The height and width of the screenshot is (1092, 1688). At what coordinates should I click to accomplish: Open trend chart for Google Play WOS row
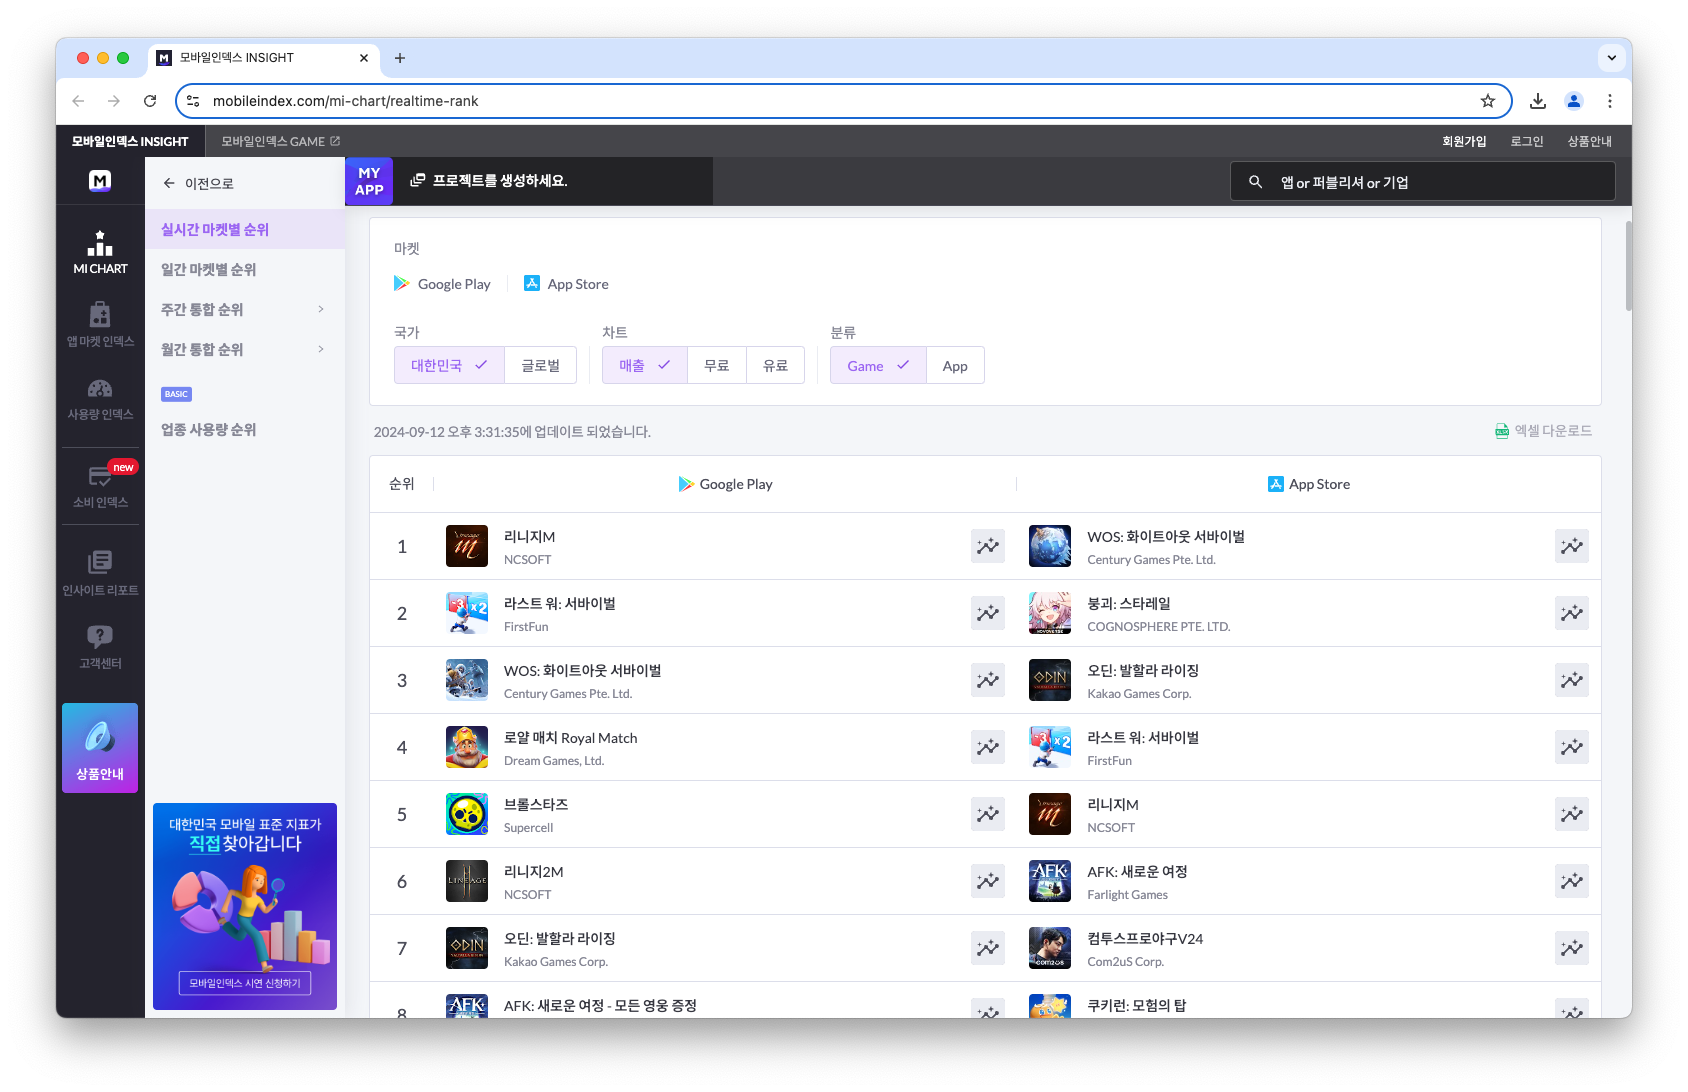coord(988,680)
